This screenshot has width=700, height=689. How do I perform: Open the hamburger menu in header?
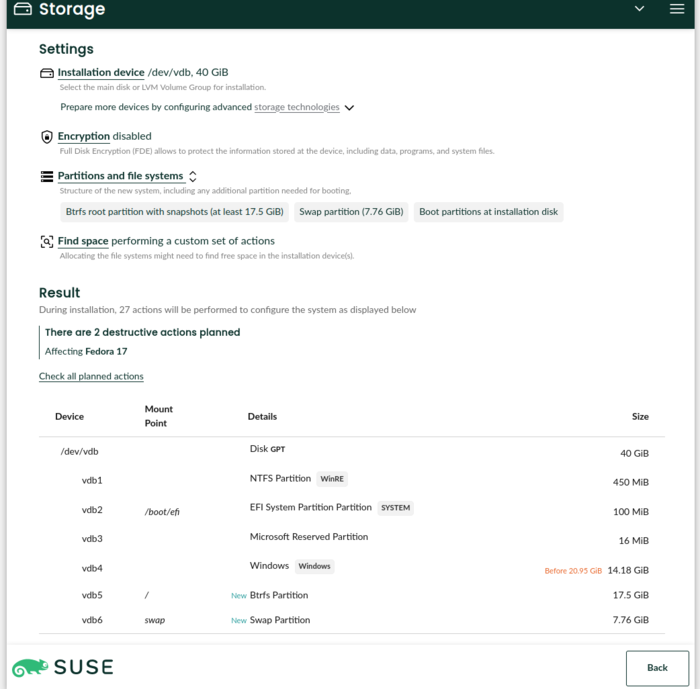tap(677, 9)
